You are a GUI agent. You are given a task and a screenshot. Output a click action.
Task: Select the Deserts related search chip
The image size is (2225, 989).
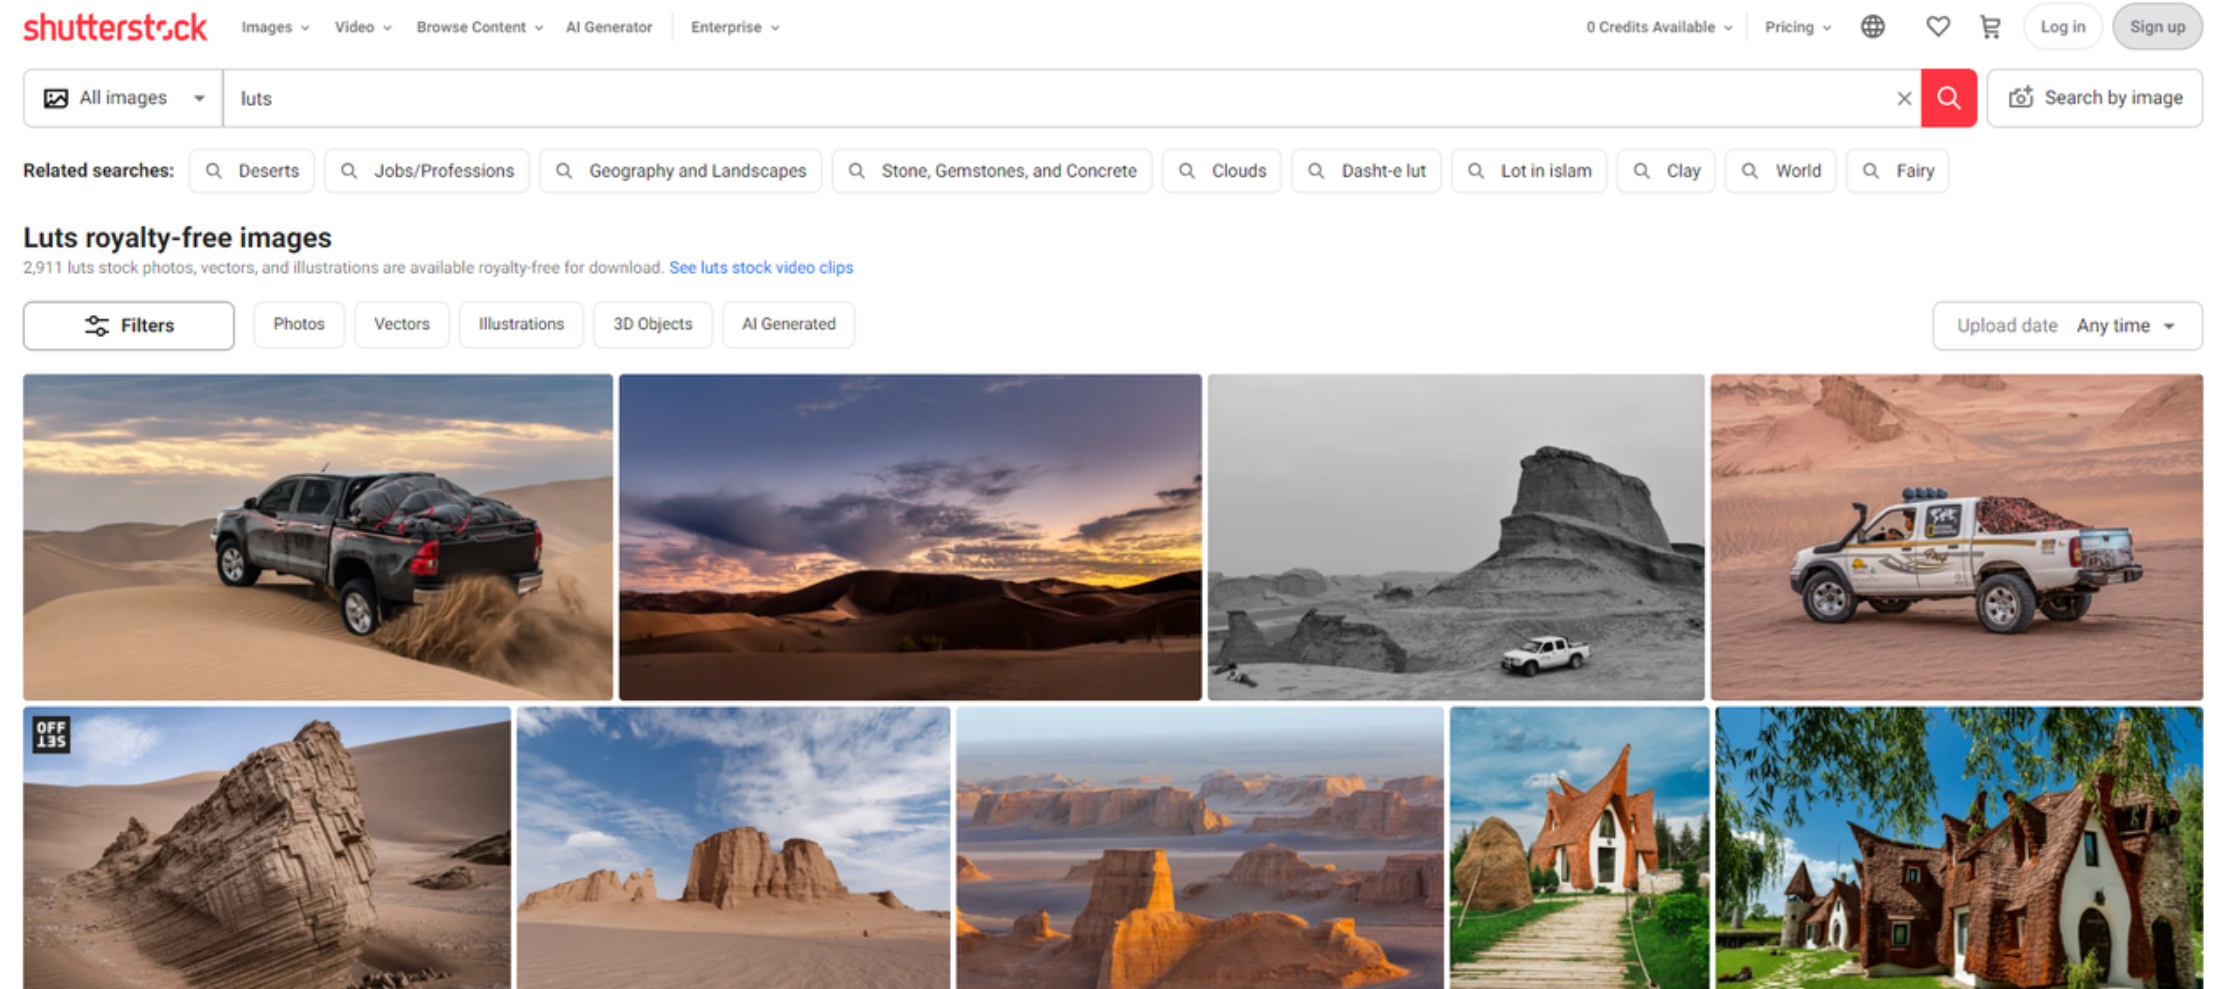coord(251,170)
